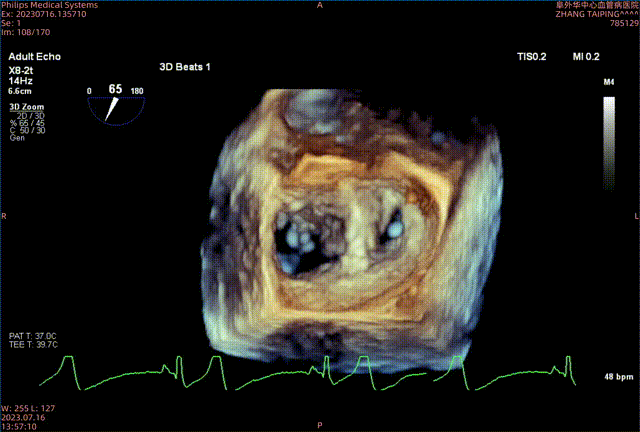Click the 'A' anterior orientation marker
Image resolution: width=640 pixels, height=432 pixels.
(x=320, y=5)
